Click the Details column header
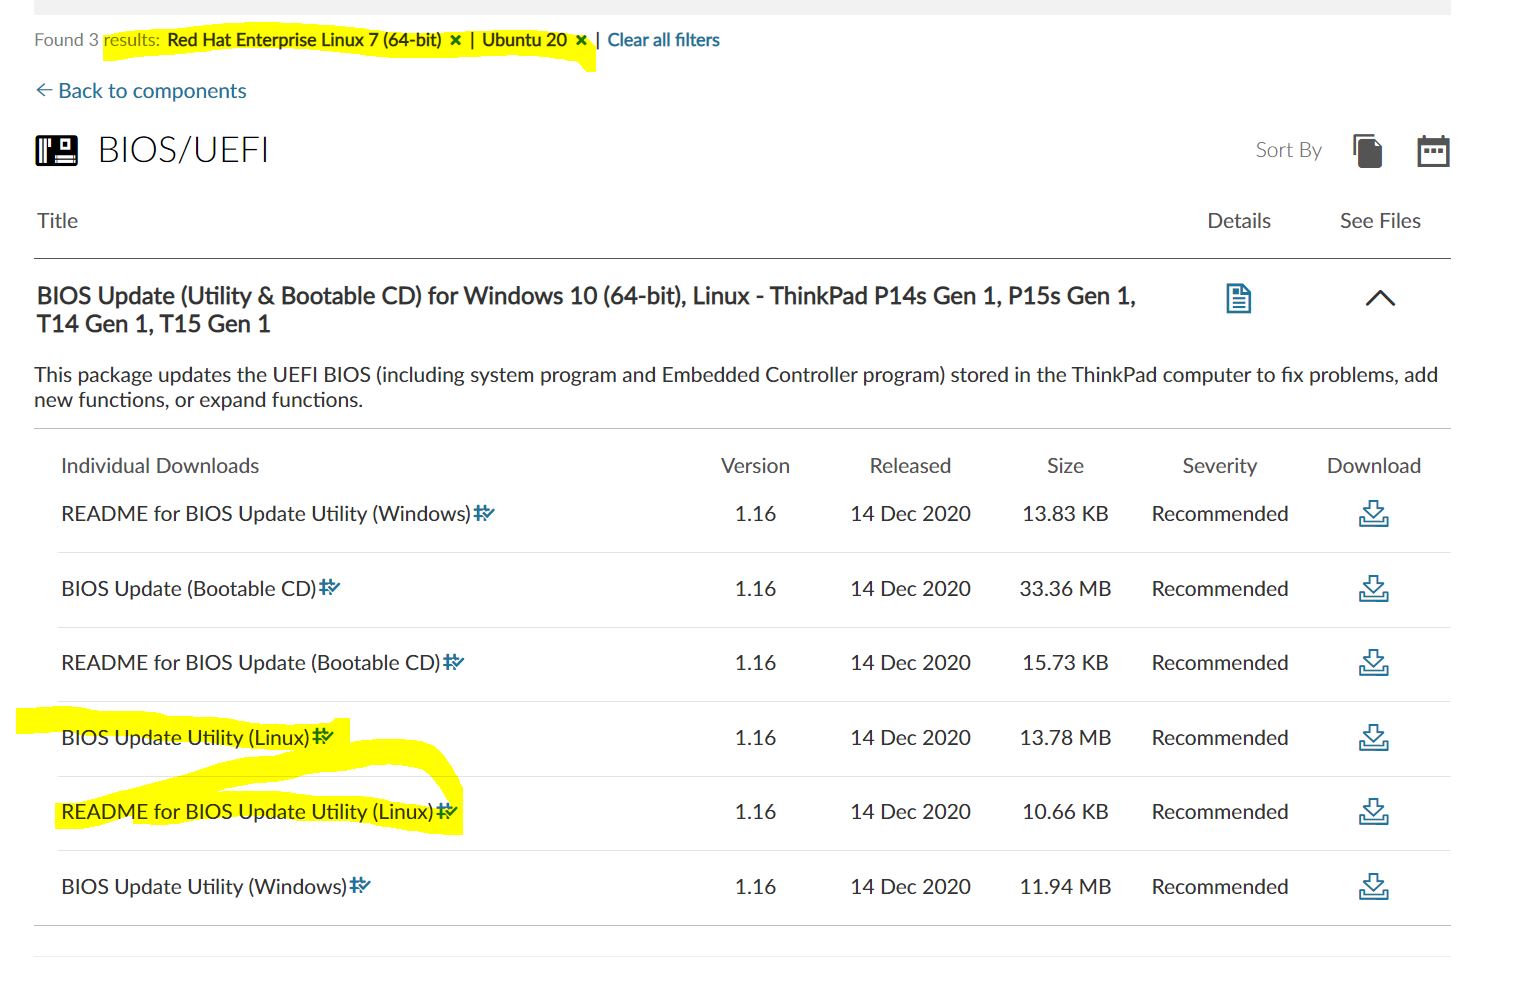 pyautogui.click(x=1239, y=221)
